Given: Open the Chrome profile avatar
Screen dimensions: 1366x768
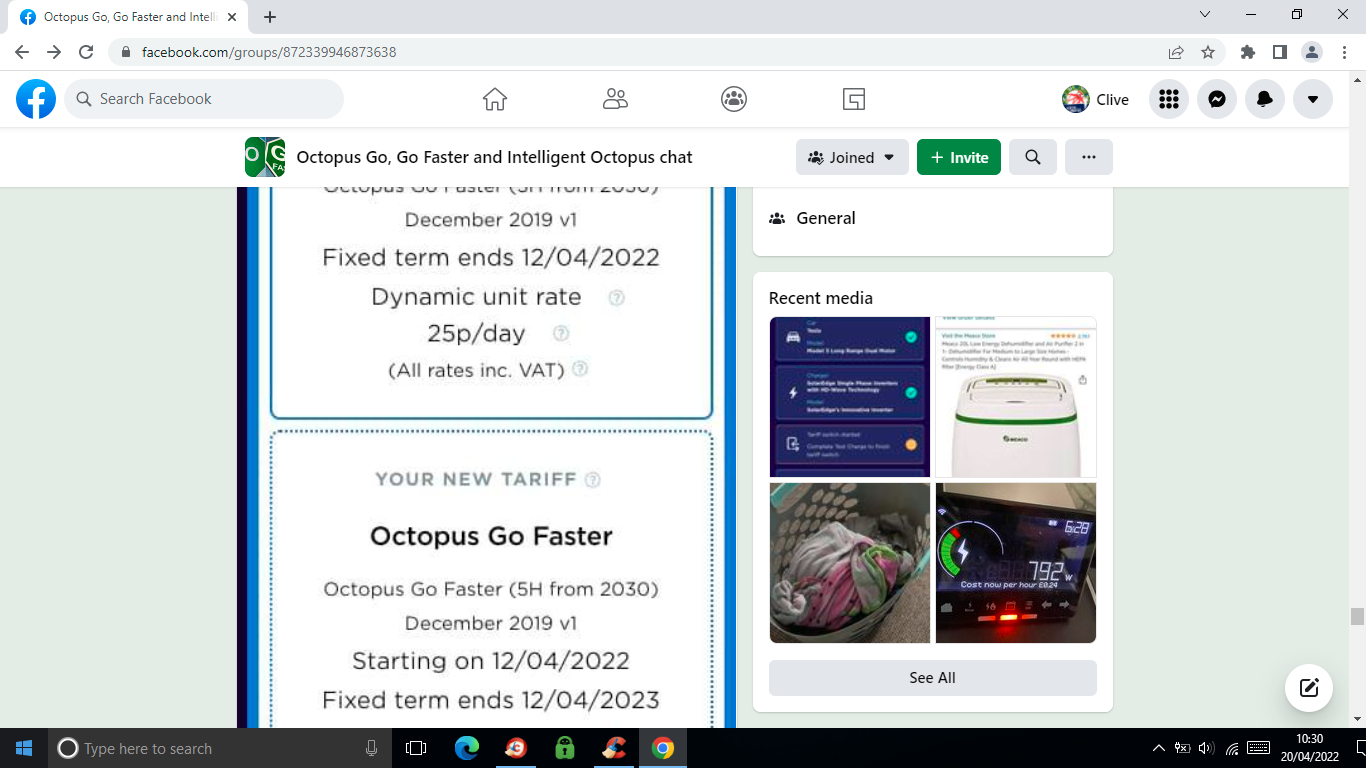Looking at the screenshot, I should pos(1312,52).
